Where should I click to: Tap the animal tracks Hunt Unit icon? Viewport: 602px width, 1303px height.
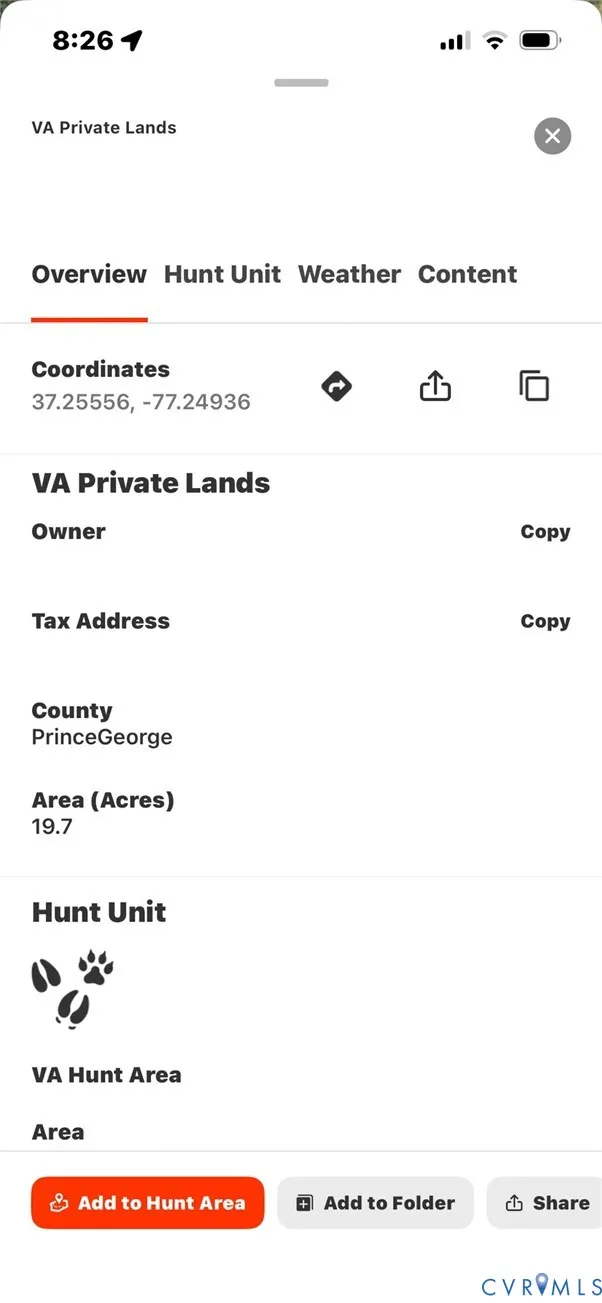click(72, 988)
